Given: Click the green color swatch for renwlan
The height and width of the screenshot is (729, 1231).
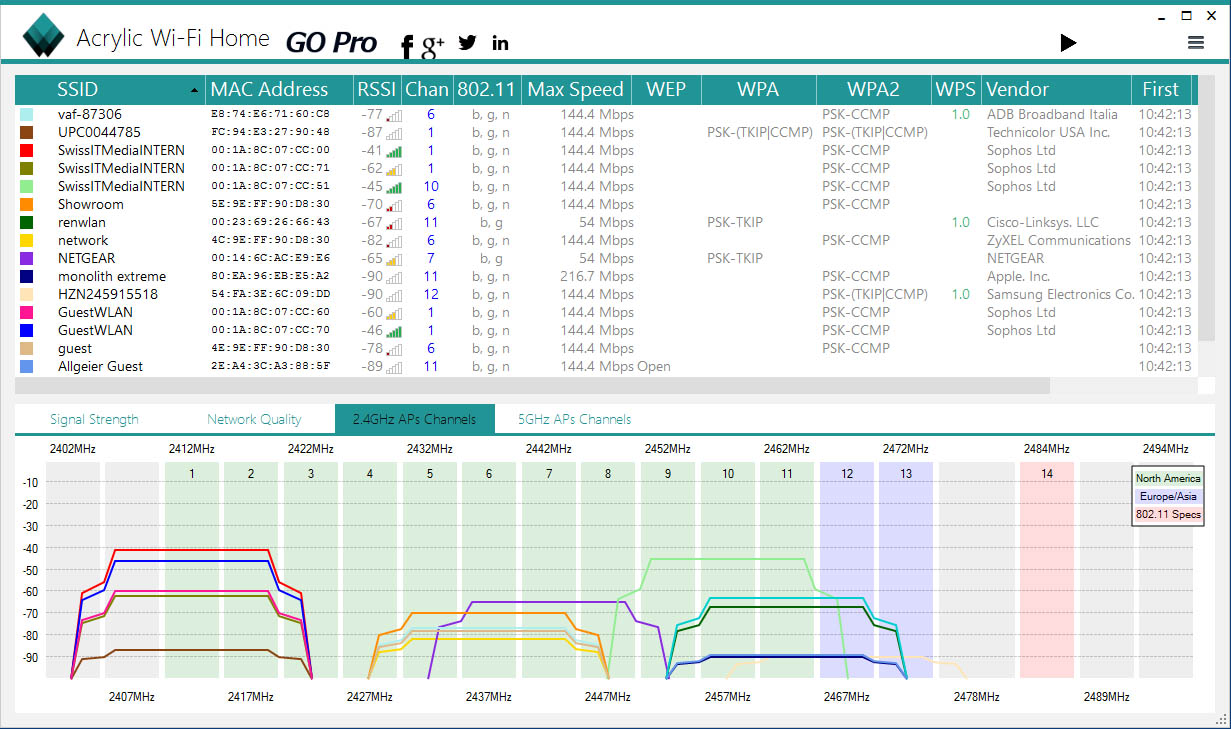Looking at the screenshot, I should [26, 223].
